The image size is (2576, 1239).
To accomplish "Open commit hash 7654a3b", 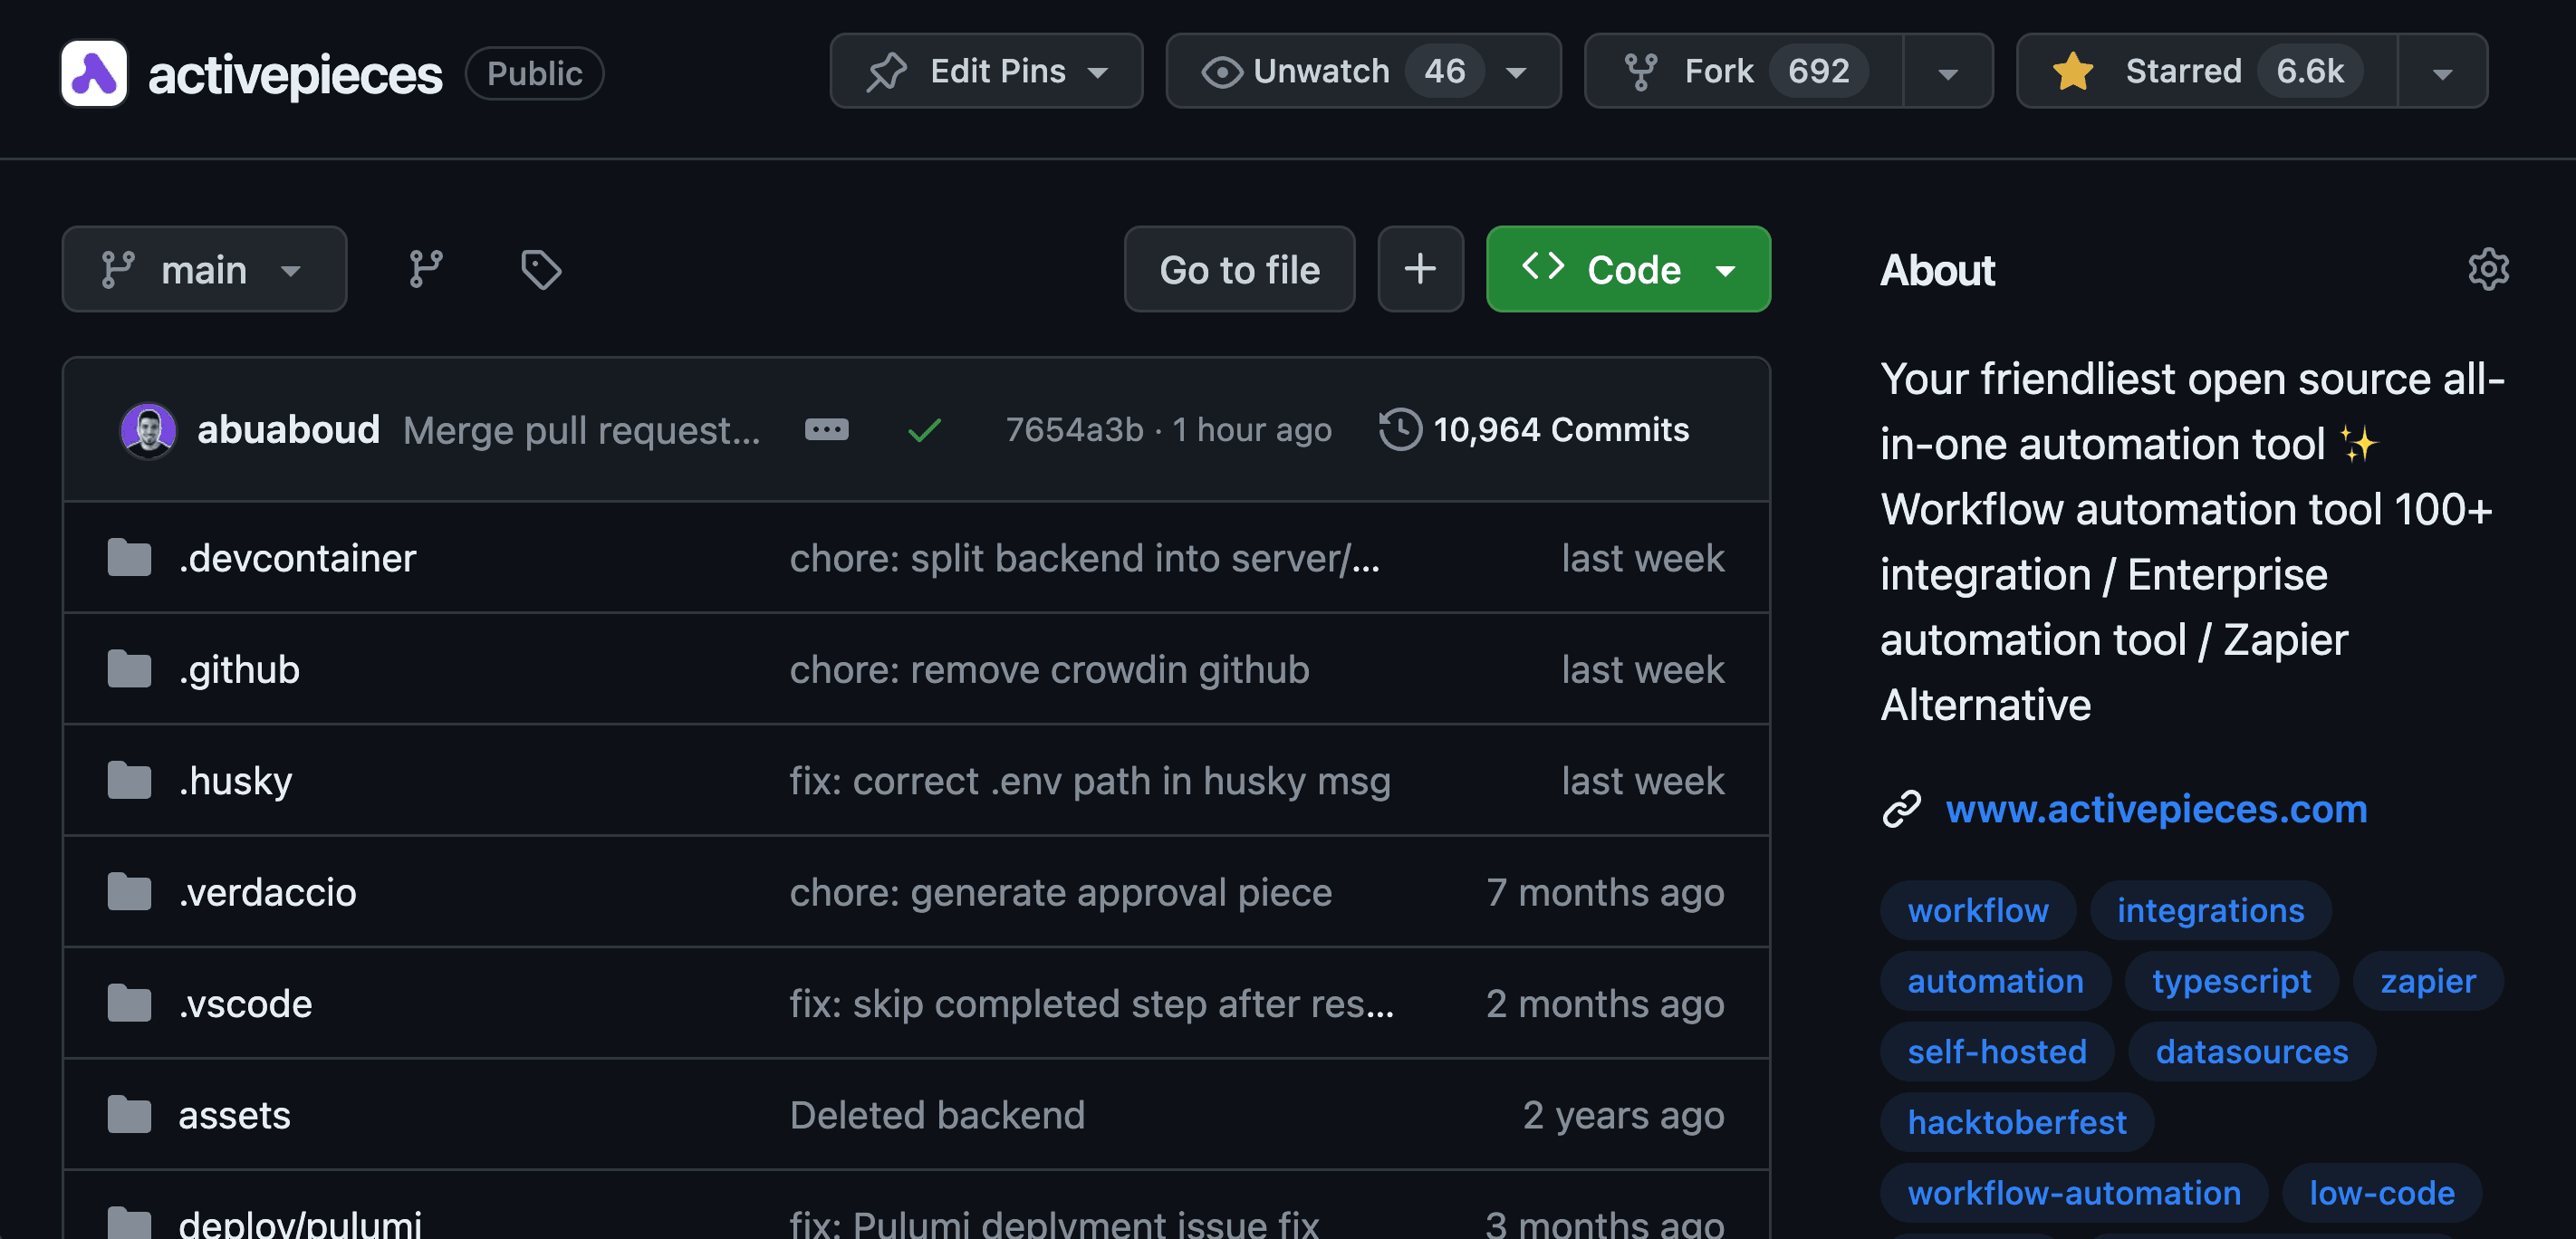I will coord(1074,429).
